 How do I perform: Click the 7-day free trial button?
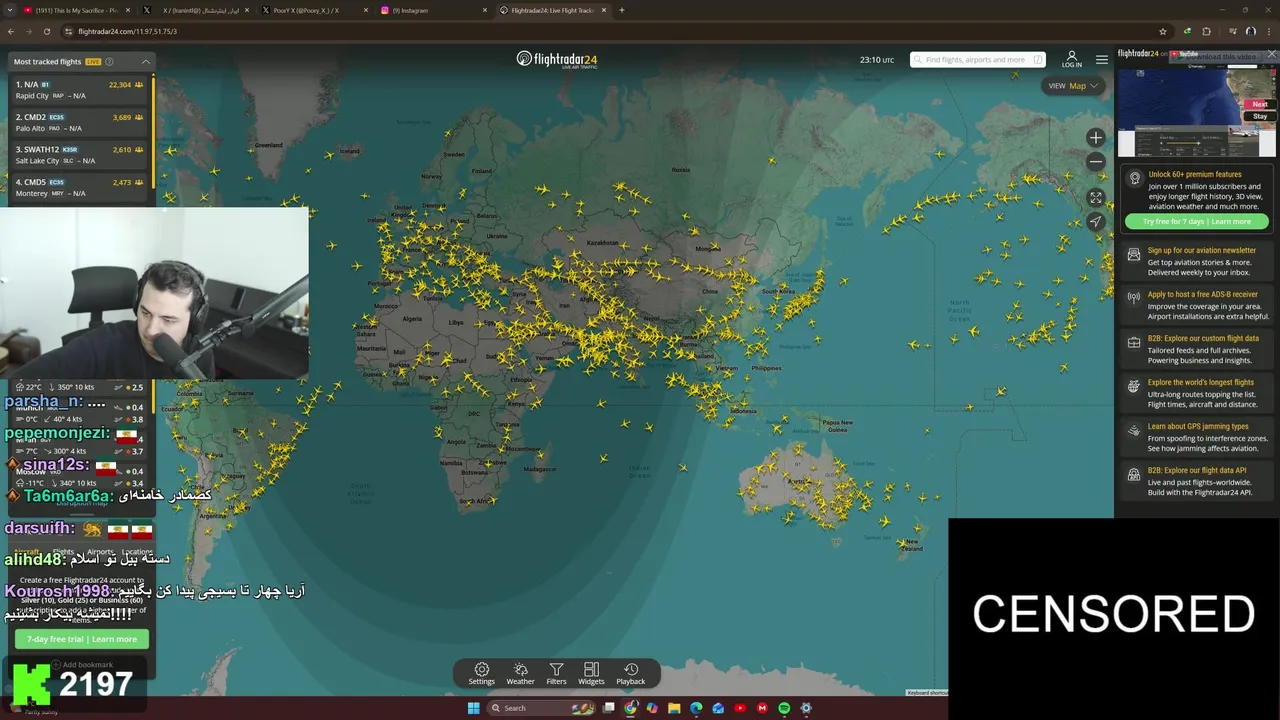coord(82,639)
